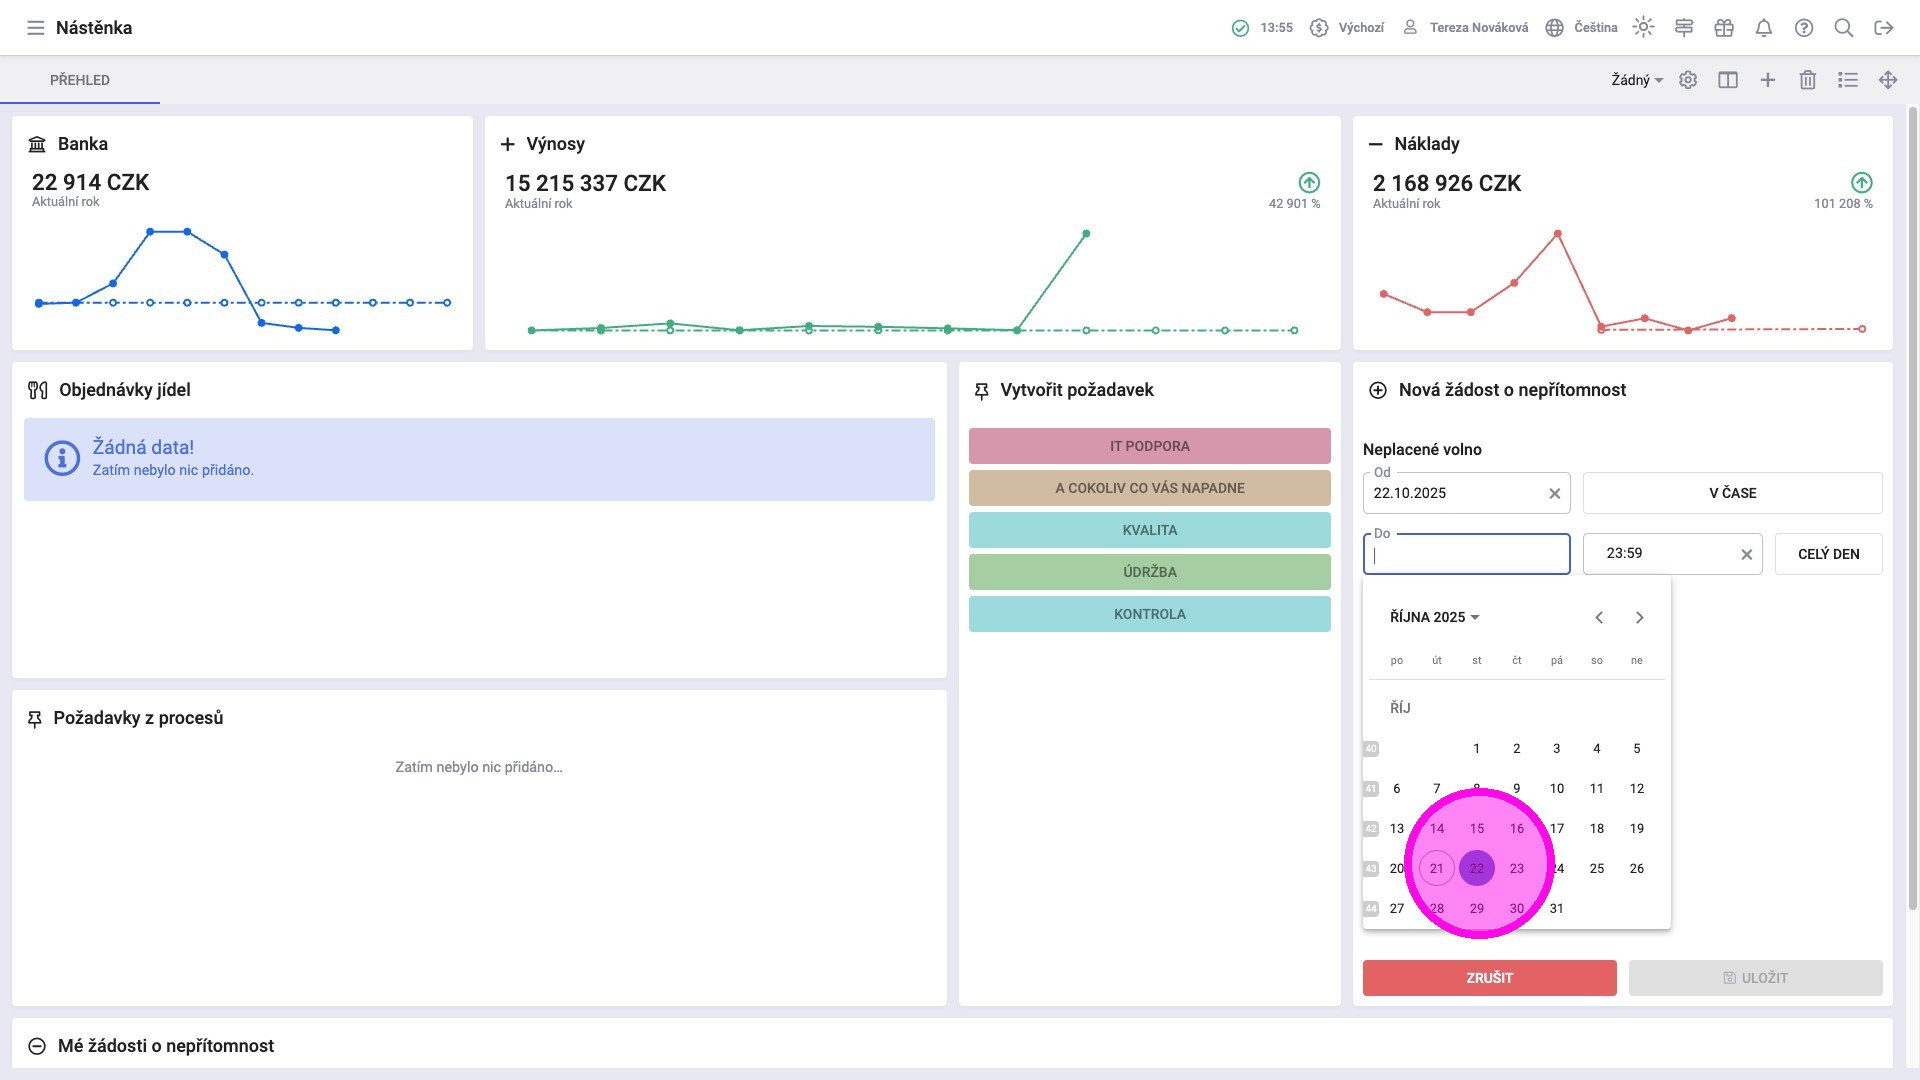Click the IT PODPORA request button
The width and height of the screenshot is (1920, 1080).
pyautogui.click(x=1149, y=446)
